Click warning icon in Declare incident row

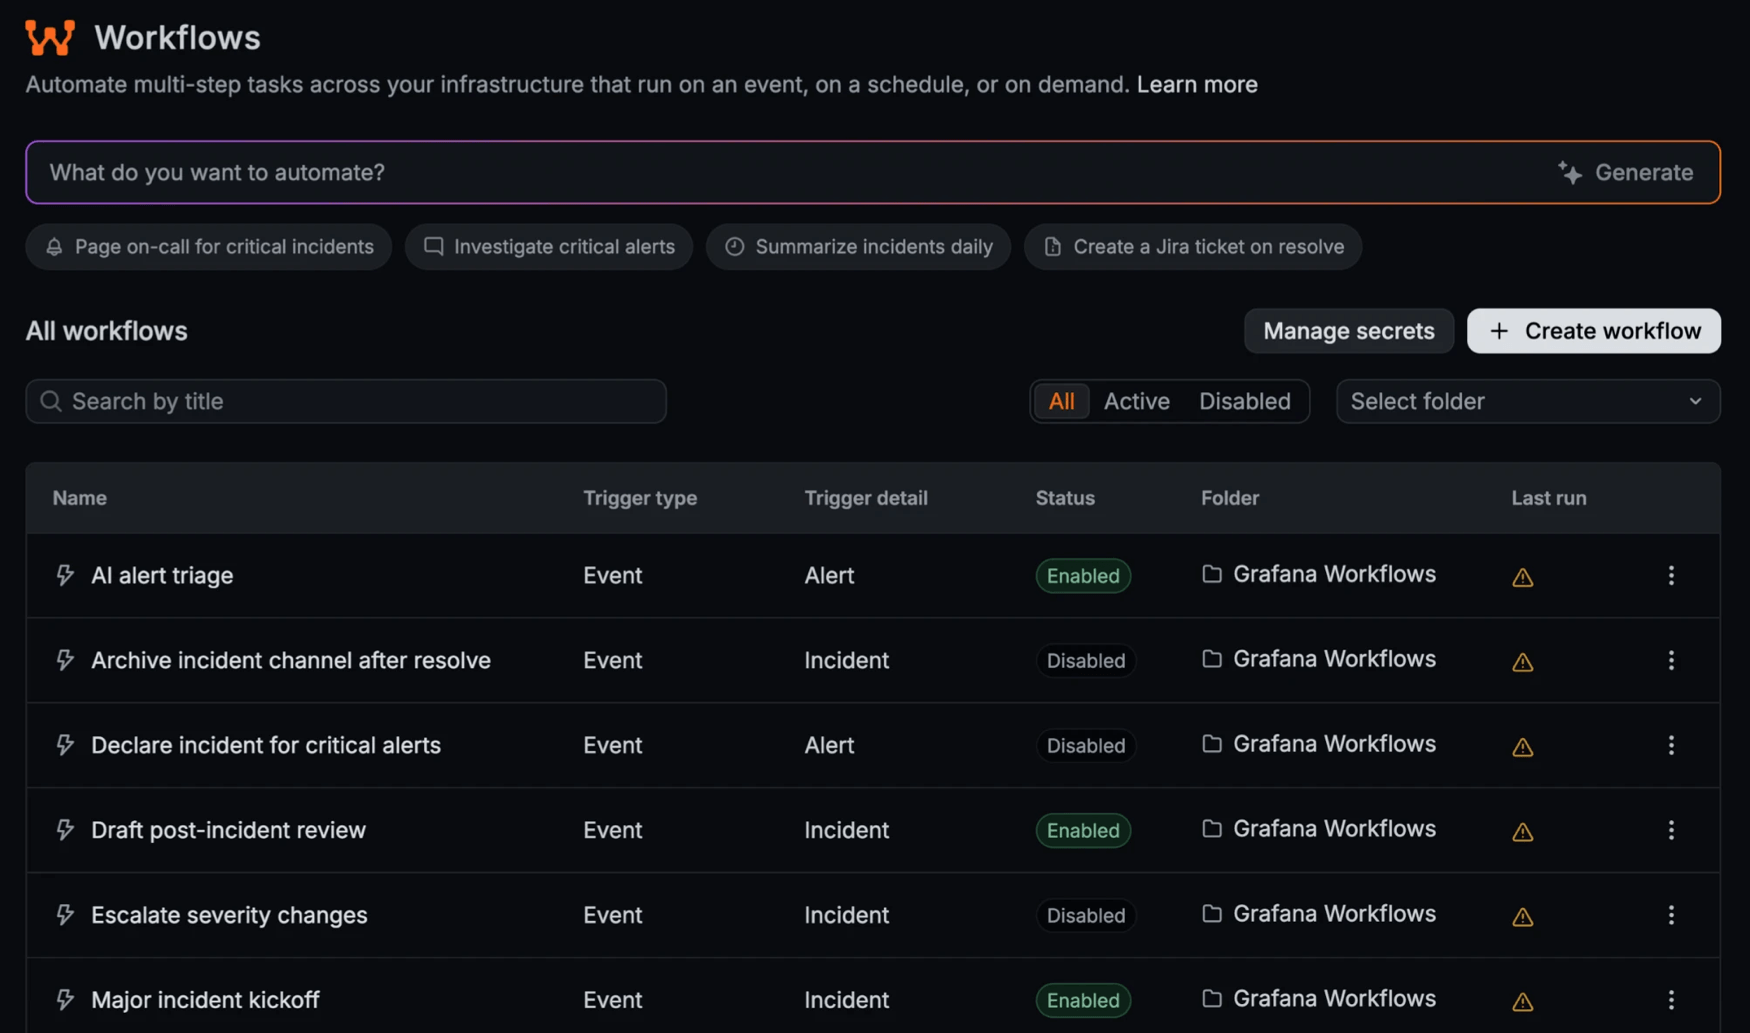[x=1522, y=747]
